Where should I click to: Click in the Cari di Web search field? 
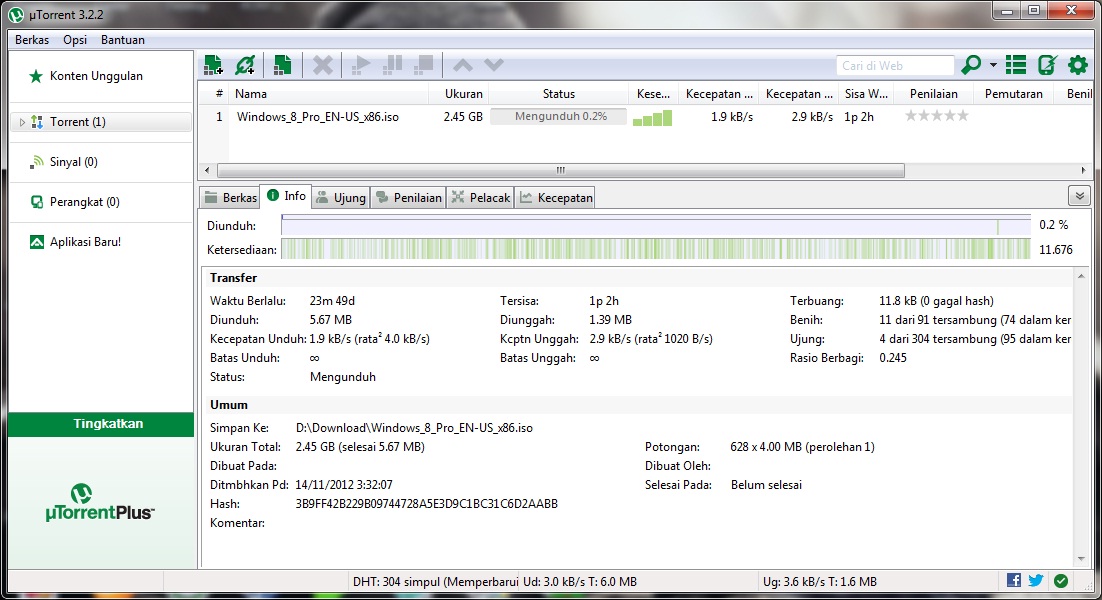[895, 65]
